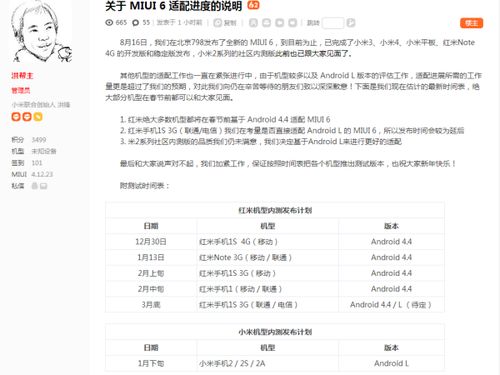
Task: Click numbered point 1 about Android 4.4
Action: pyautogui.click(x=225, y=119)
